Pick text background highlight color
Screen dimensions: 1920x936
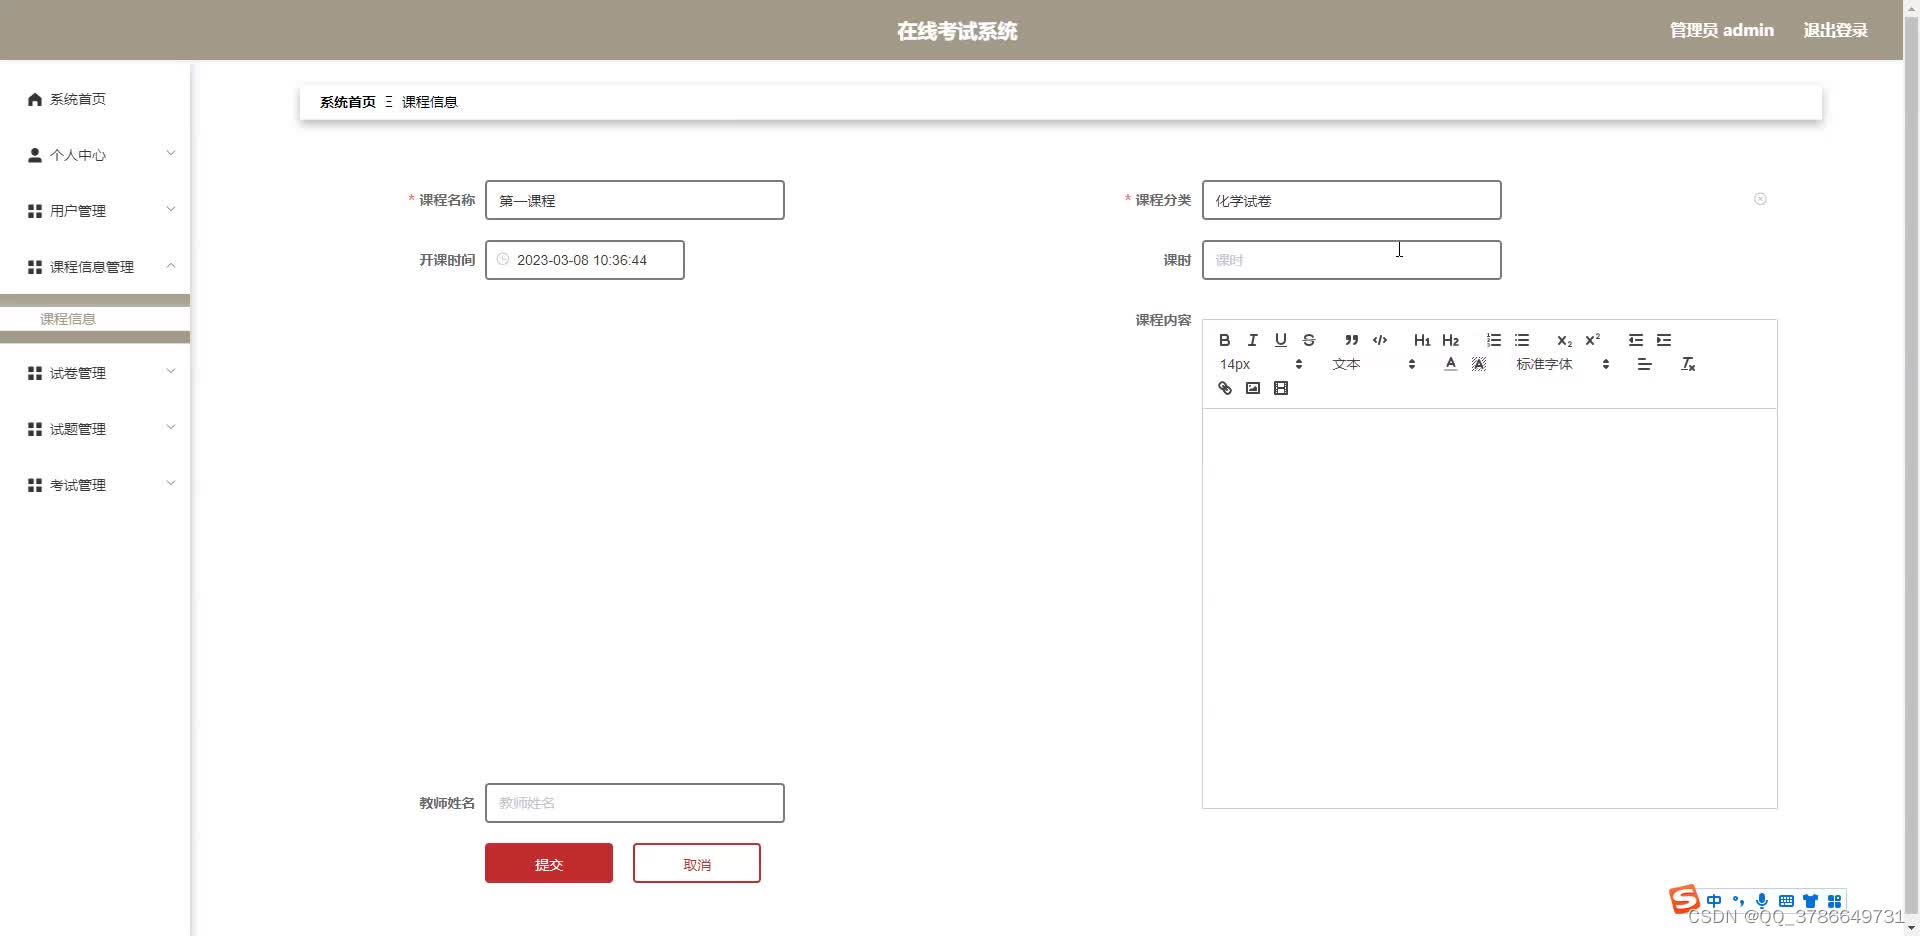[x=1479, y=364]
